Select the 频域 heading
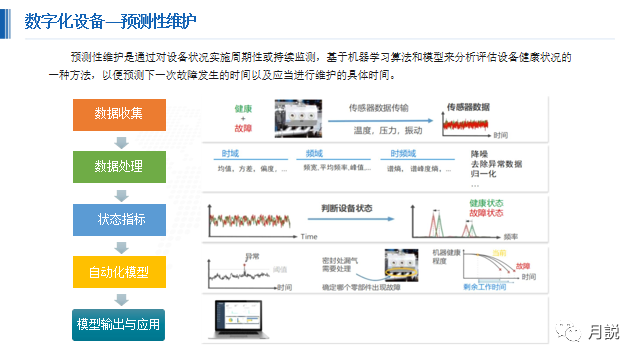640x360 pixels. click(314, 153)
